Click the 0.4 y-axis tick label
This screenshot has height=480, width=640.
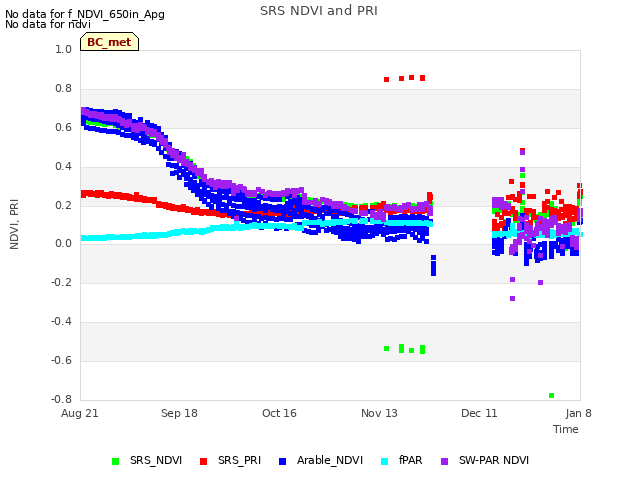click(64, 166)
